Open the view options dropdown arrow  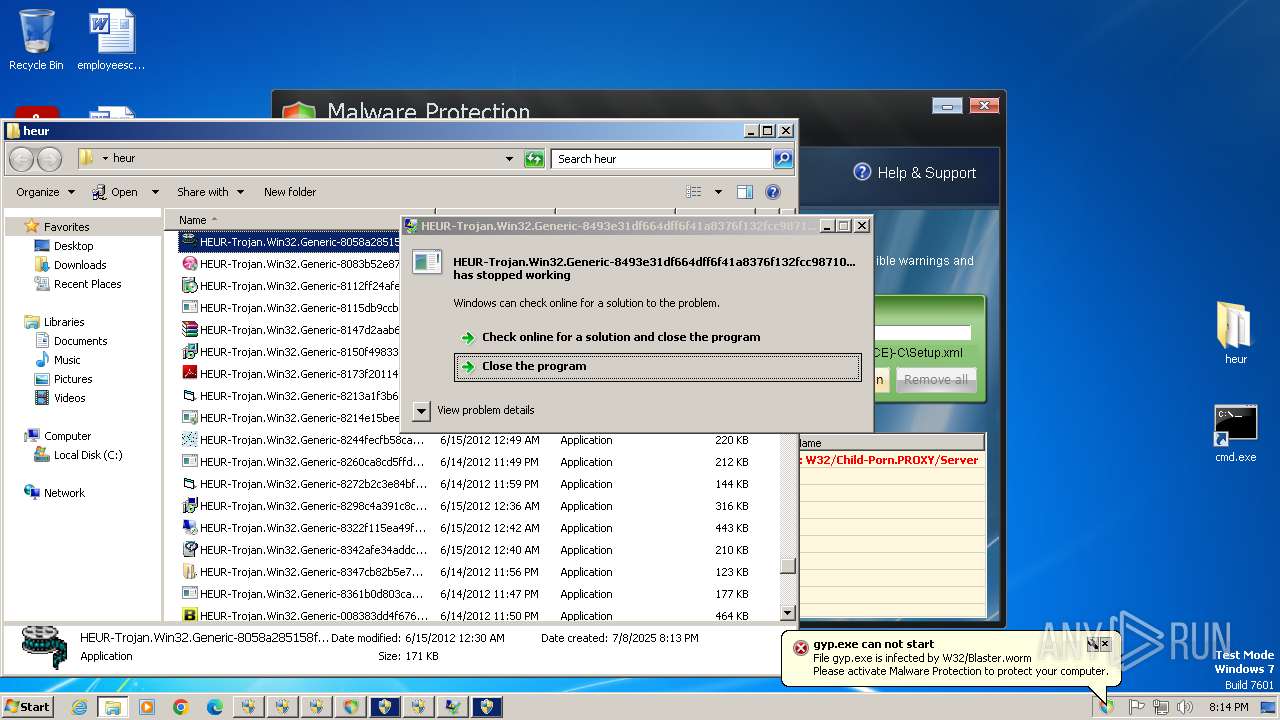pyautogui.click(x=718, y=192)
